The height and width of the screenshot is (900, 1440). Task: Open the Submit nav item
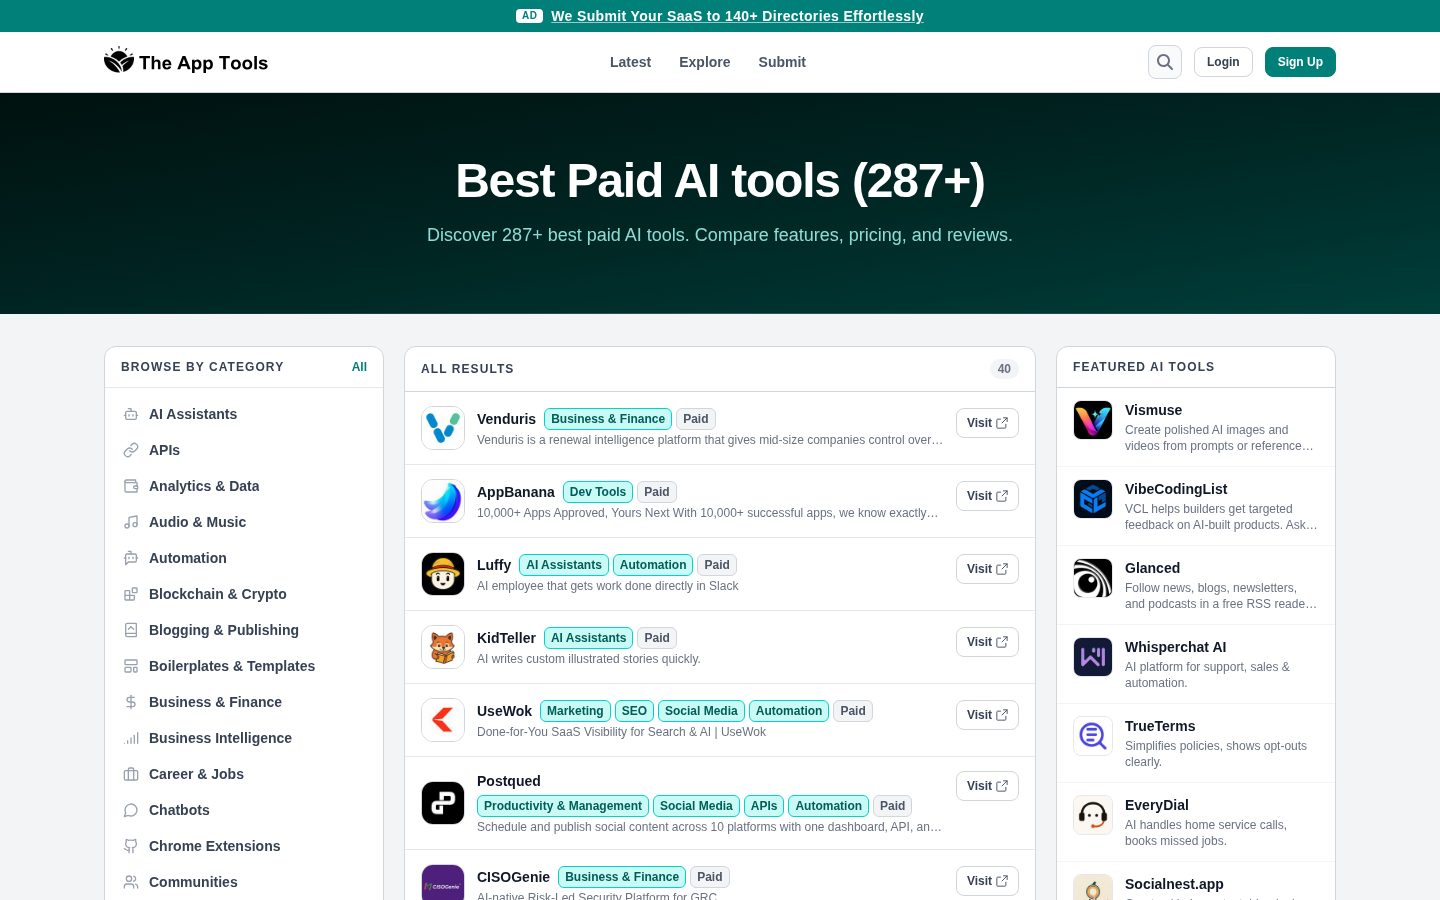click(x=782, y=62)
